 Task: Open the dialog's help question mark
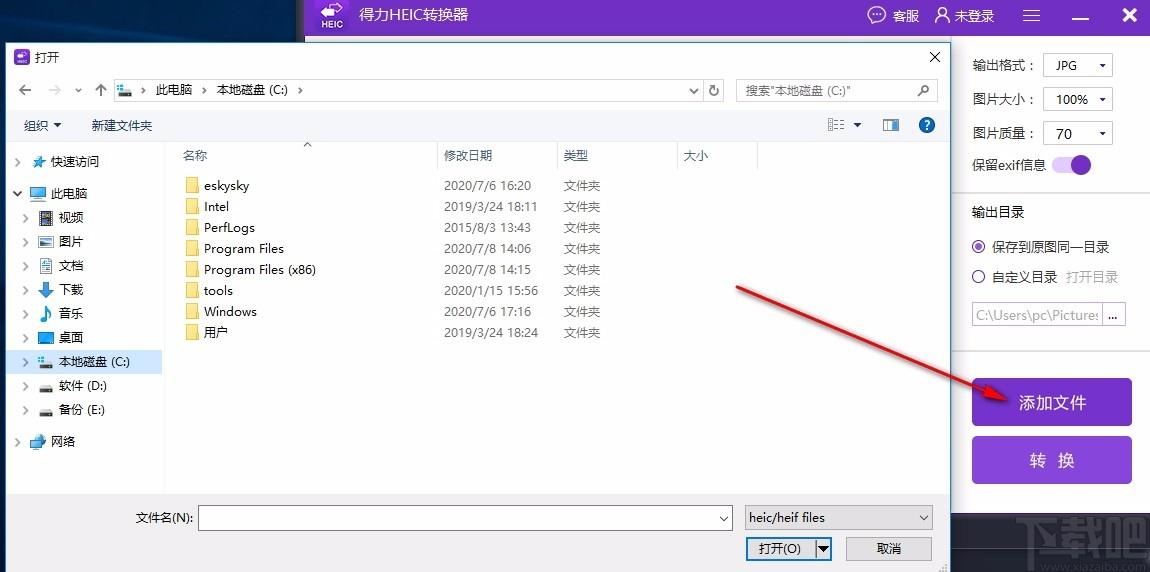pyautogui.click(x=926, y=125)
